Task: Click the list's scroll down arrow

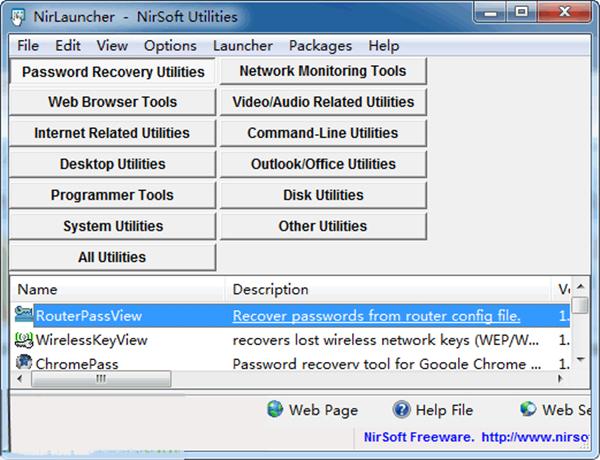Action: coord(581,360)
